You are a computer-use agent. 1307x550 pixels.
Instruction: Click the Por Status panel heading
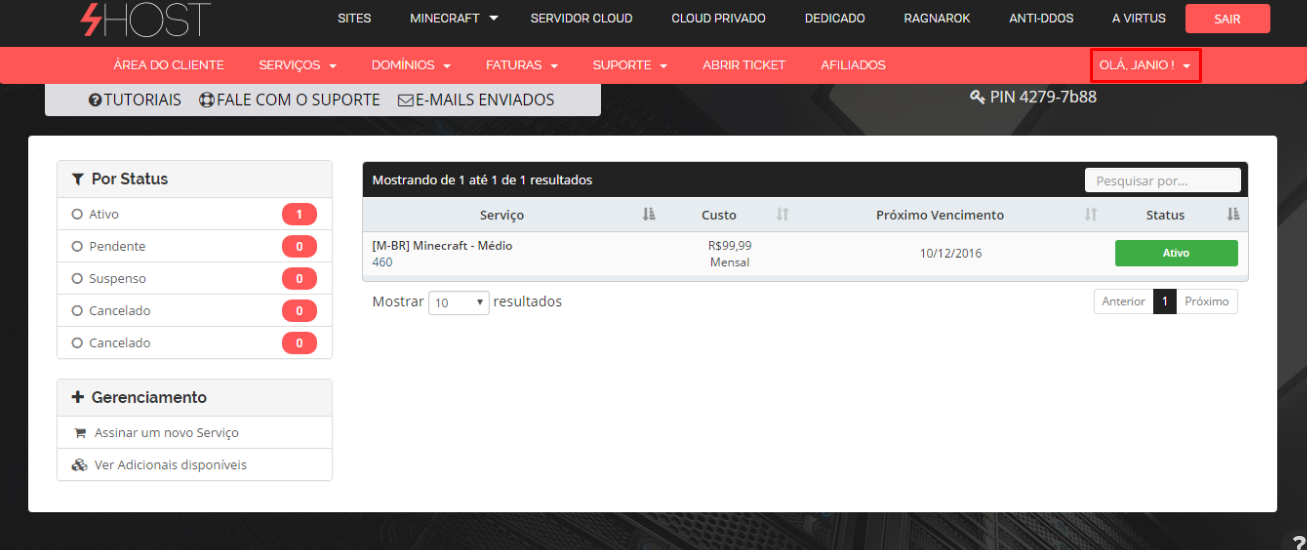[194, 179]
